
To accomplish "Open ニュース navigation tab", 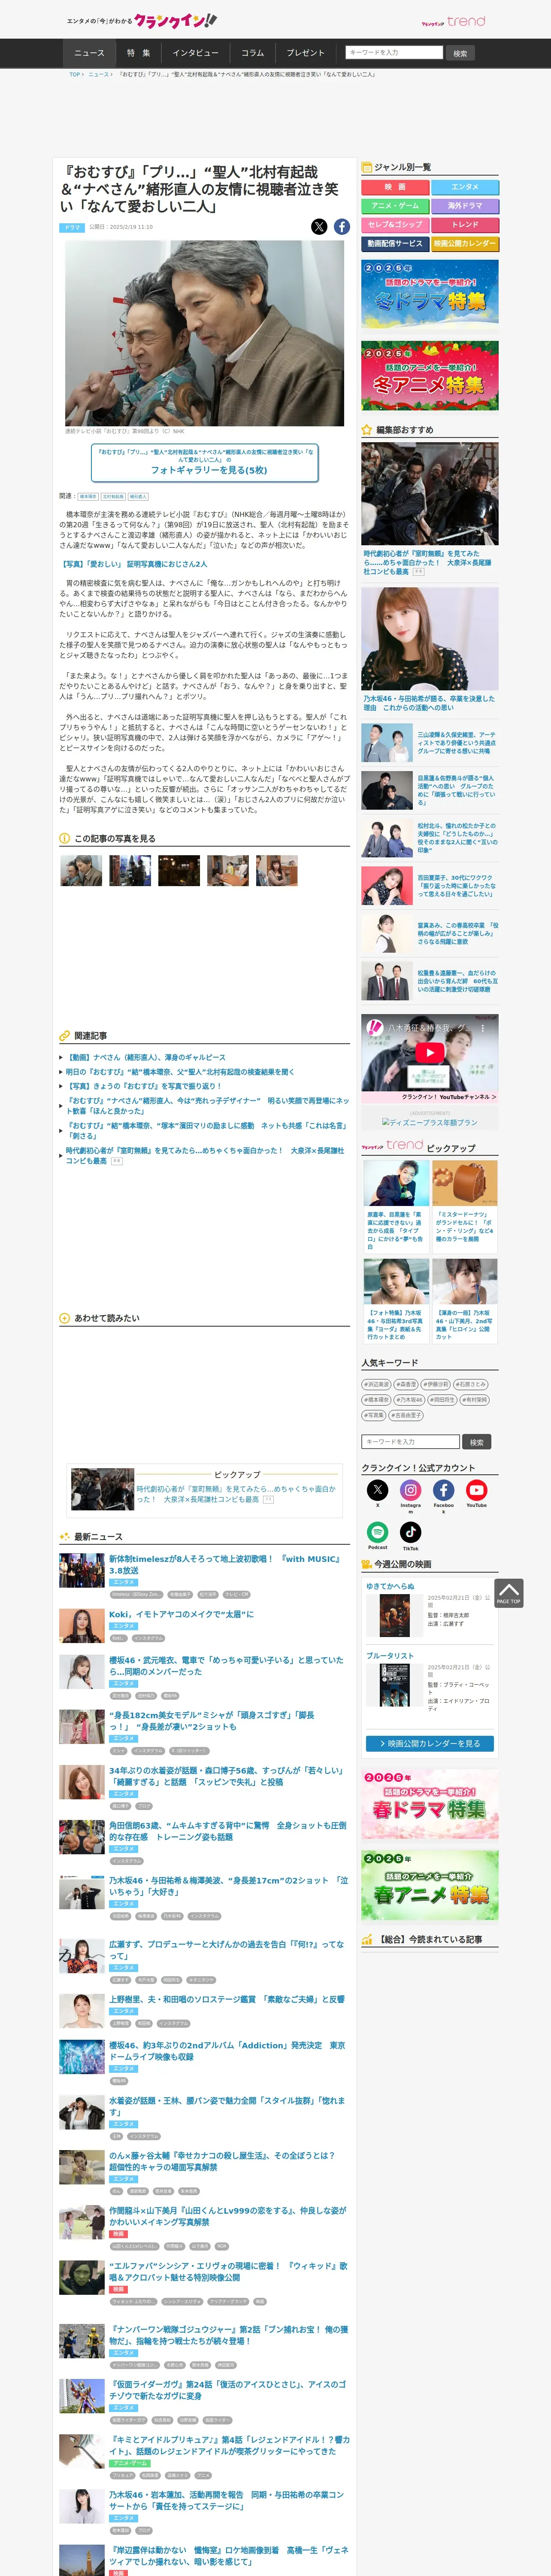I will pyautogui.click(x=89, y=53).
